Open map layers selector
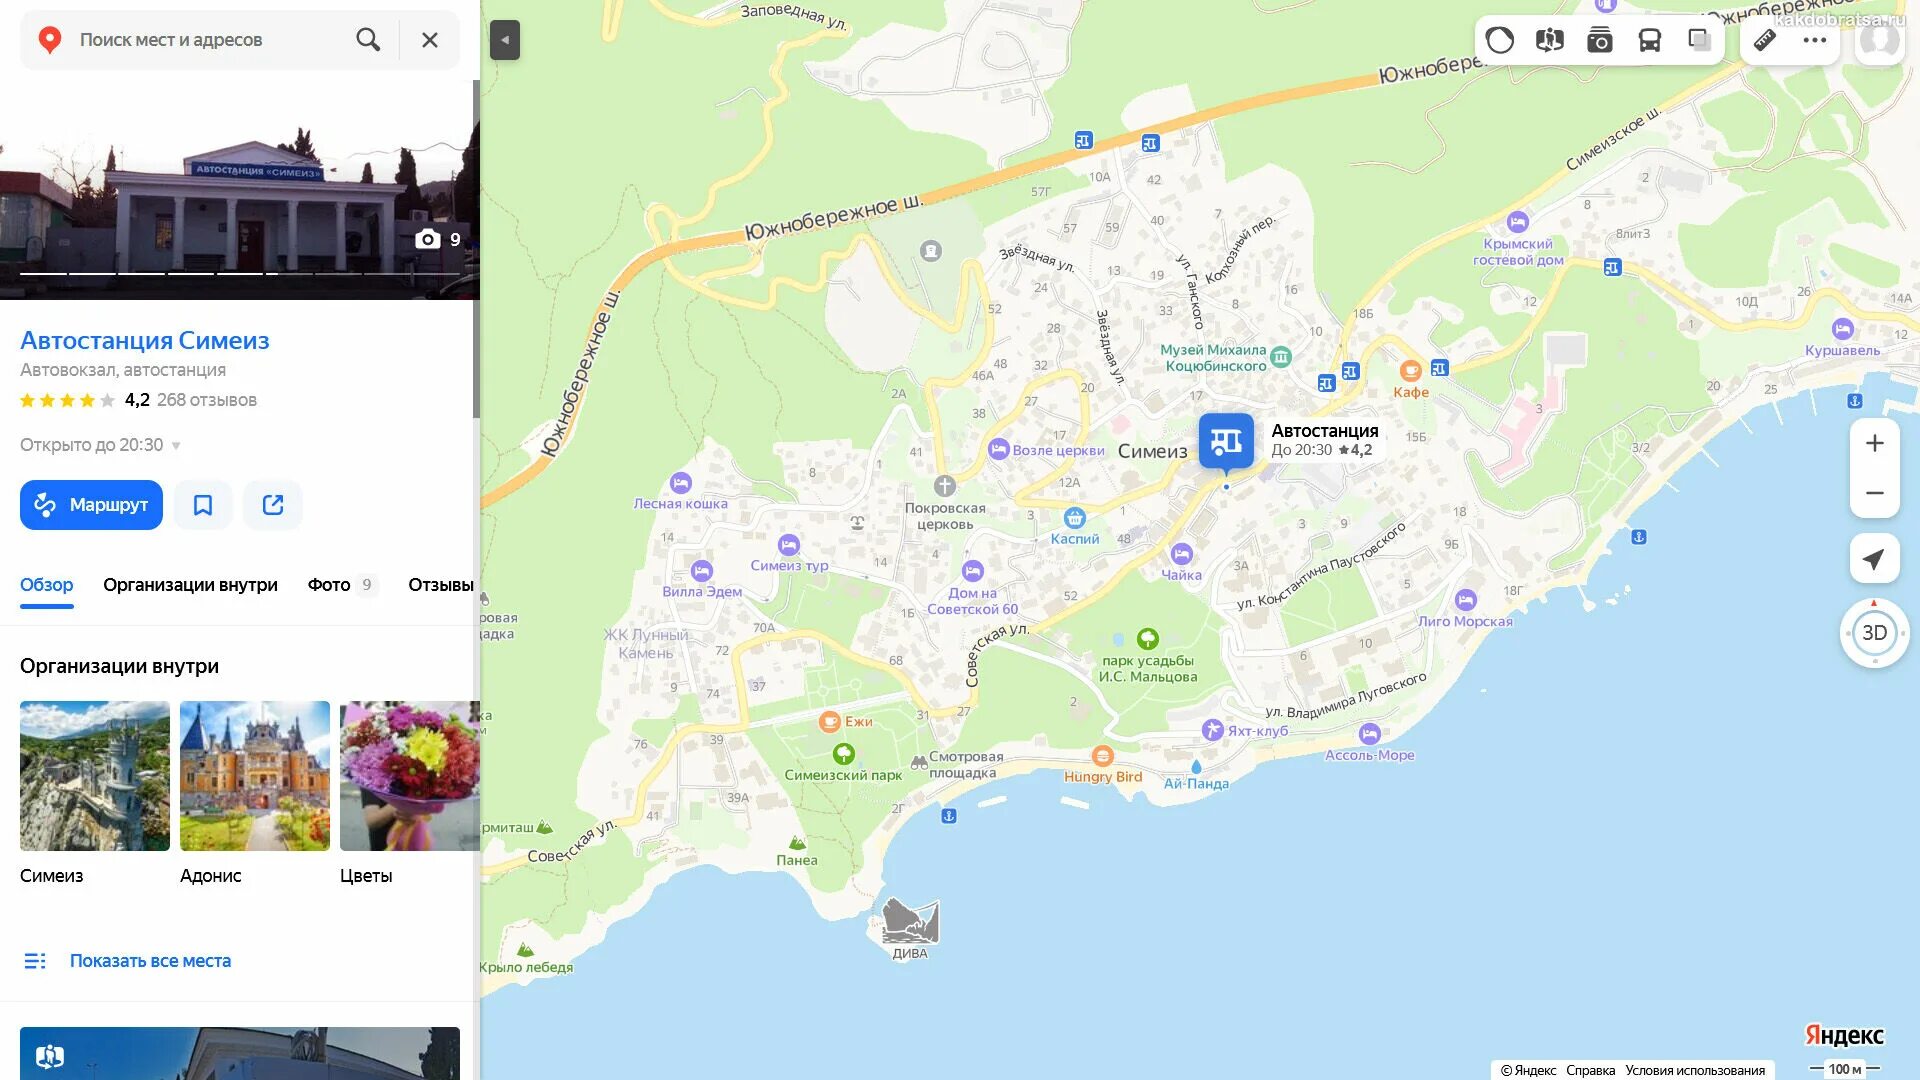This screenshot has width=1920, height=1080. coord(1699,40)
